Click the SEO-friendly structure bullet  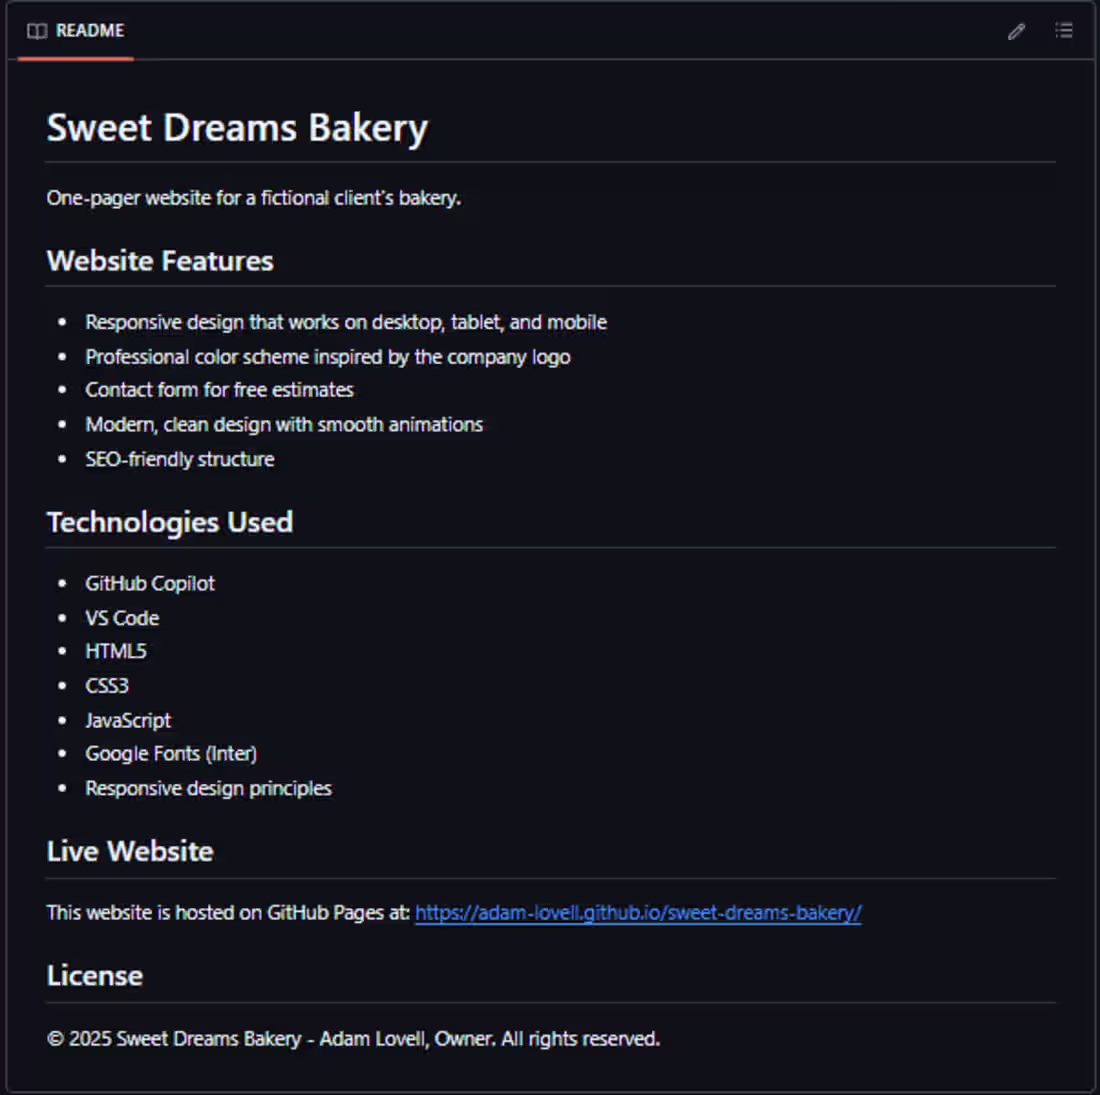click(180, 459)
